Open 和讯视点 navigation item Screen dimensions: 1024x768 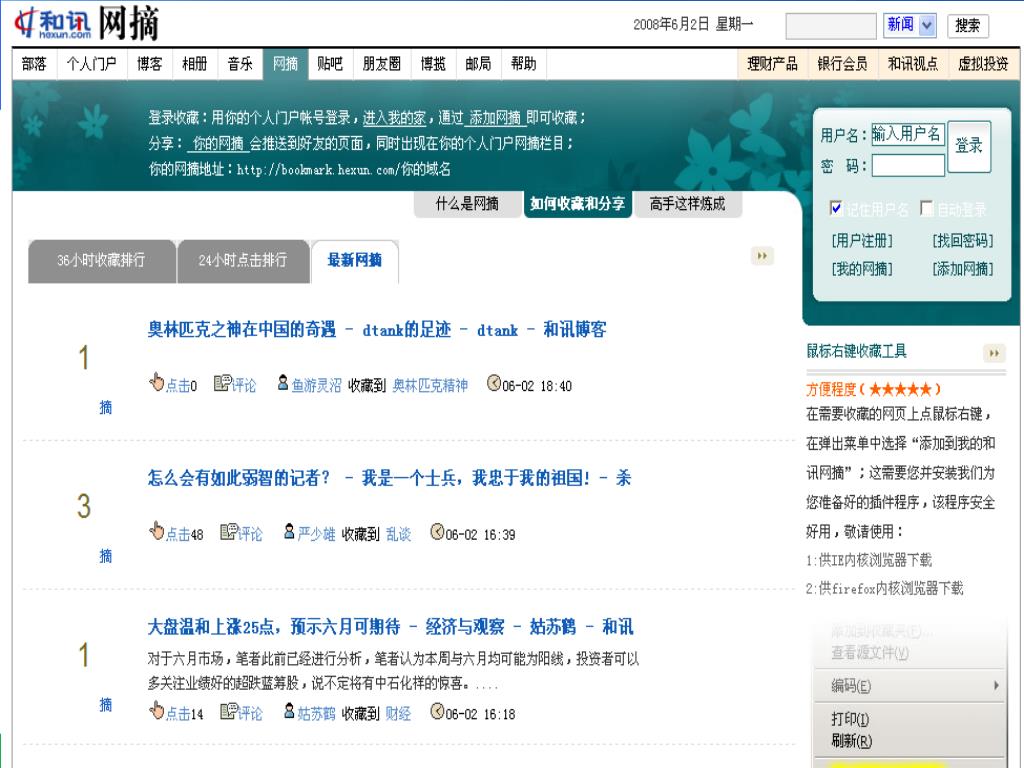coord(913,64)
